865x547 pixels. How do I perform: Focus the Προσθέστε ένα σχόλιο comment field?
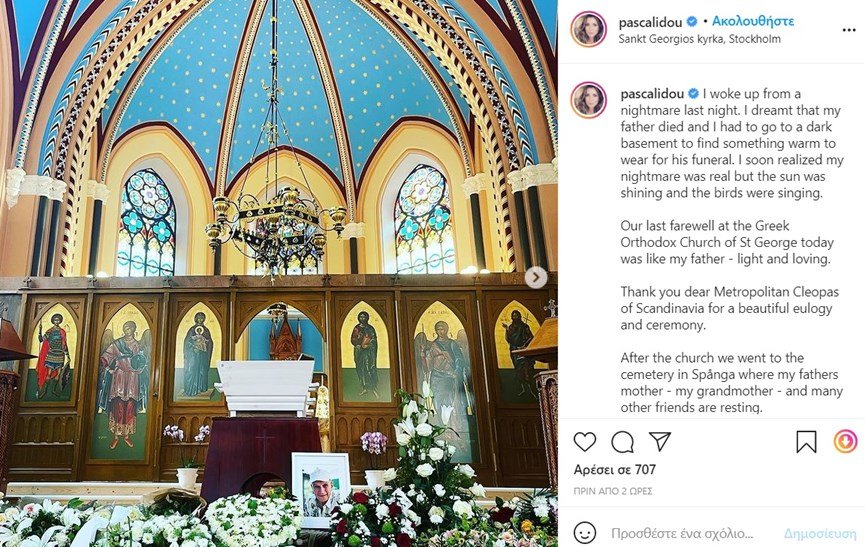(682, 534)
